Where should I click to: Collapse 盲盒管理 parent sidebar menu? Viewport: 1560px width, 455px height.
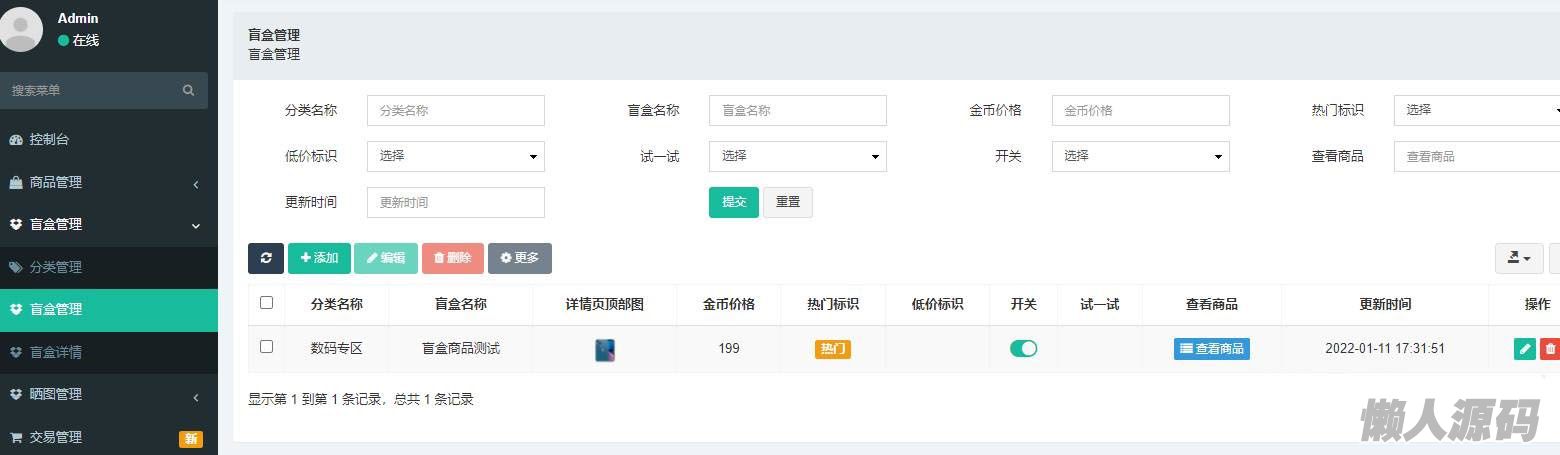tap(109, 225)
